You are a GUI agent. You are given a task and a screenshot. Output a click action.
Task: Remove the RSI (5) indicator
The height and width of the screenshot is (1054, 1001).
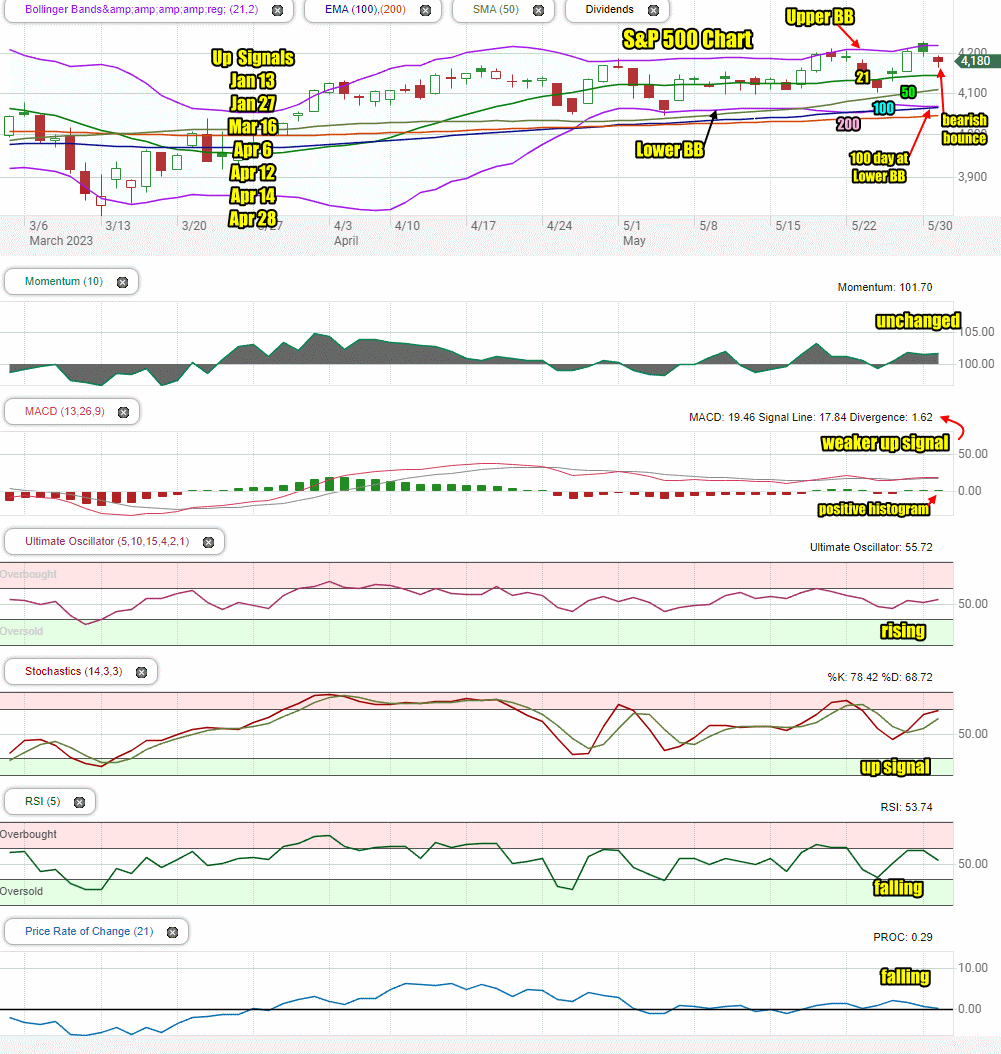click(79, 803)
